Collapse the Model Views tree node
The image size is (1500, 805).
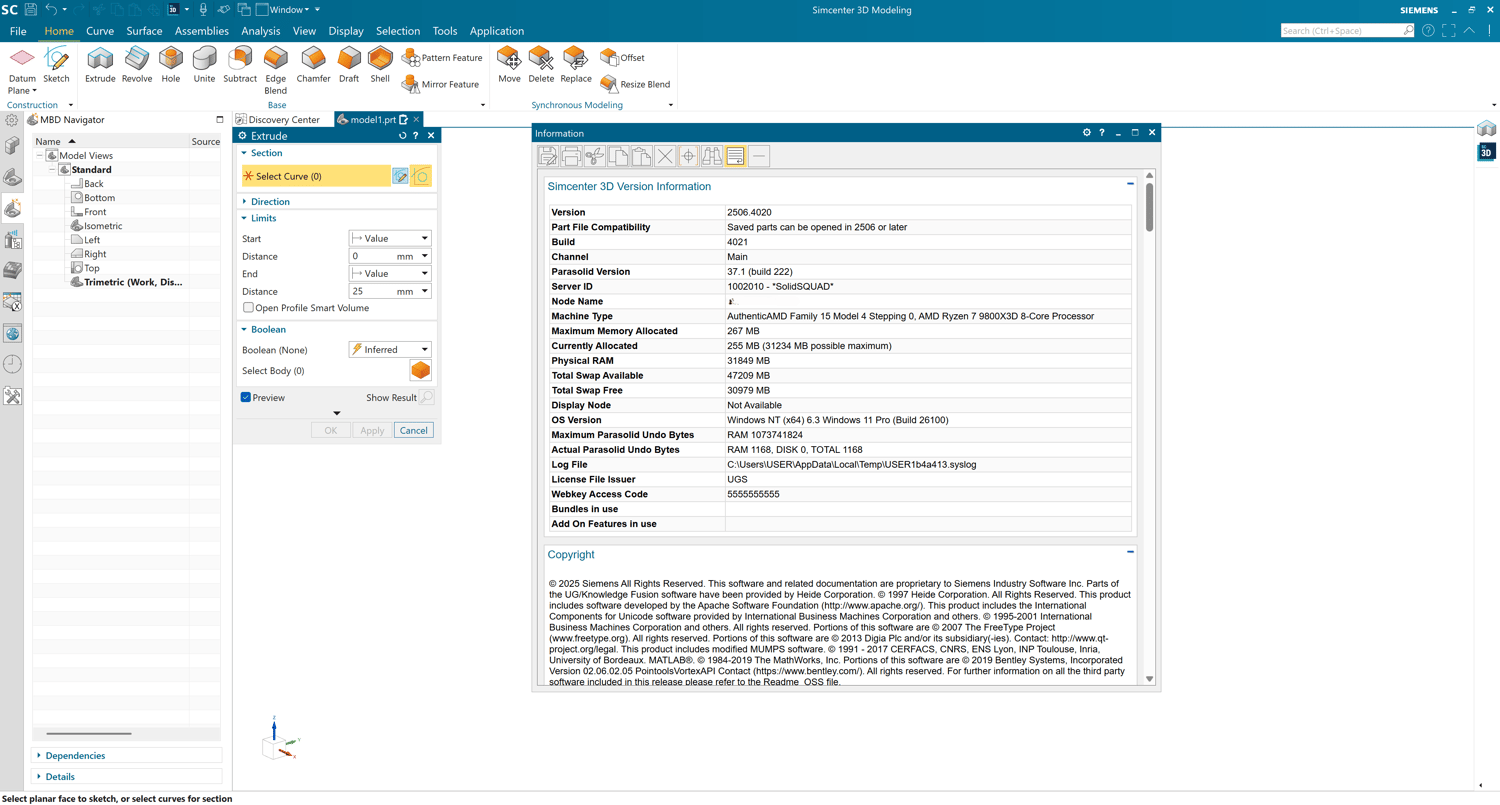(40, 156)
